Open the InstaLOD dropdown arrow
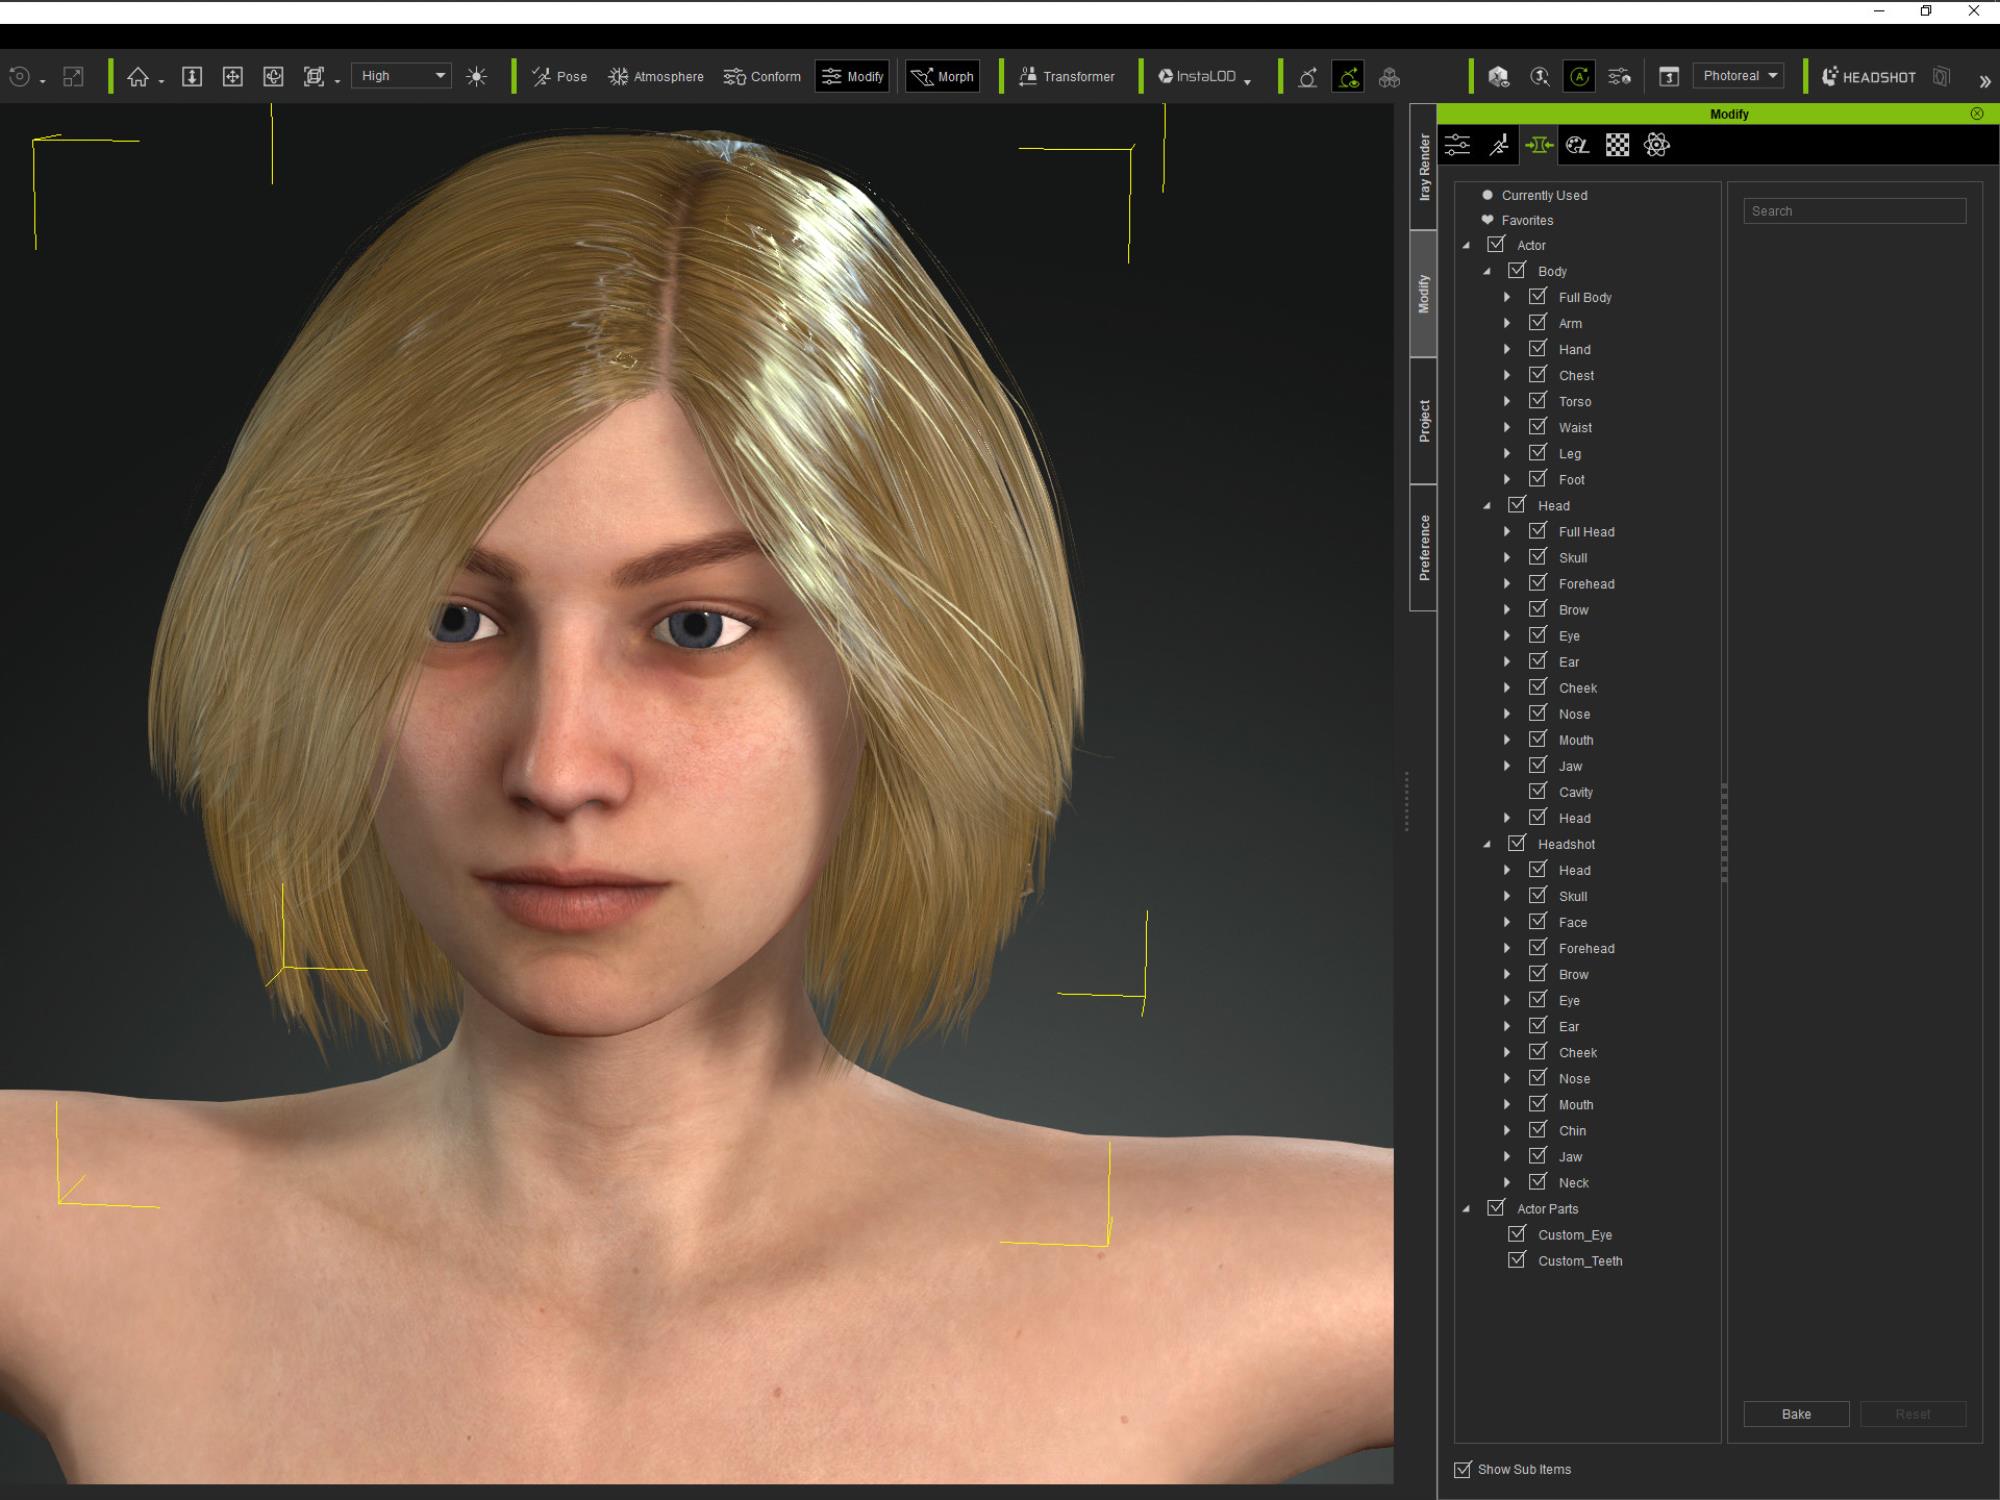Viewport: 2000px width, 1500px height. (x=1248, y=82)
